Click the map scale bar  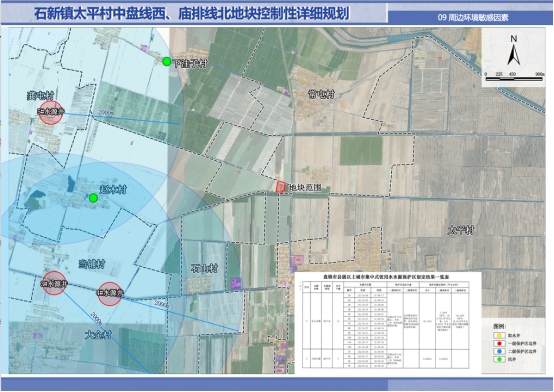[514, 77]
